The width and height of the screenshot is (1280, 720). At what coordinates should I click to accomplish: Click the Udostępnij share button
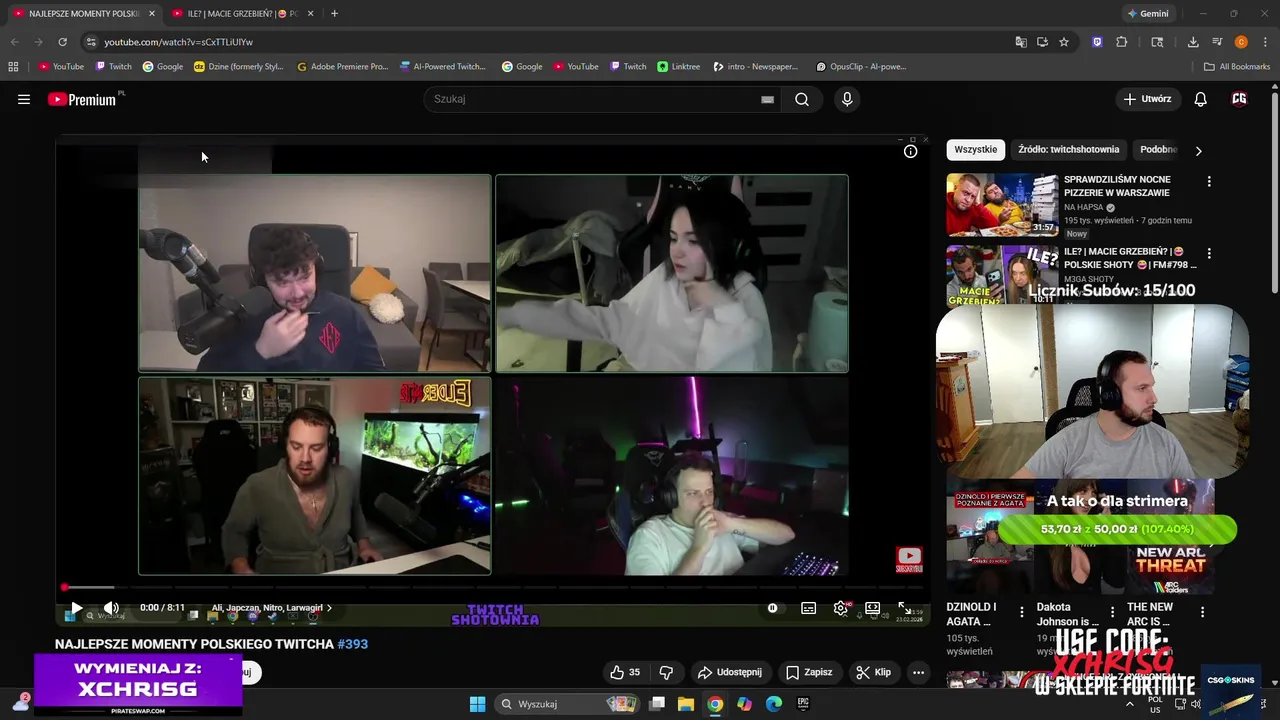click(730, 672)
